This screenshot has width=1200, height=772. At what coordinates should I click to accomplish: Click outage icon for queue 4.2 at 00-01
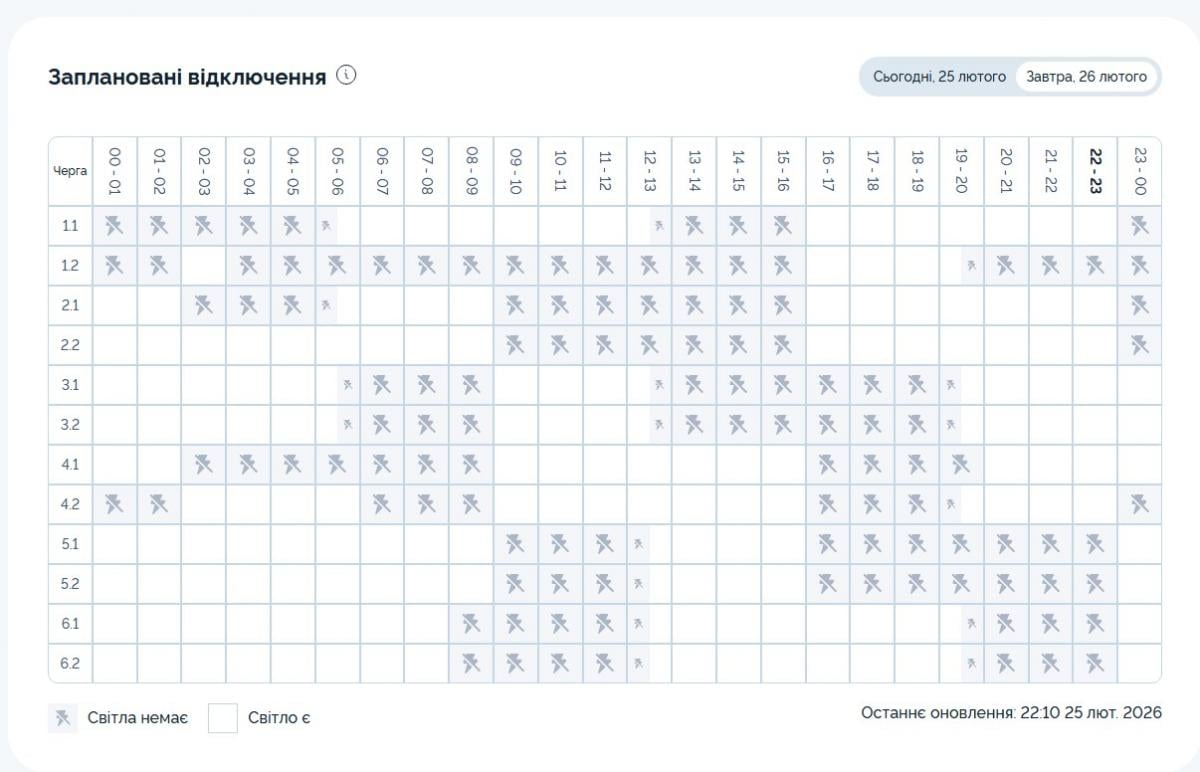[114, 504]
